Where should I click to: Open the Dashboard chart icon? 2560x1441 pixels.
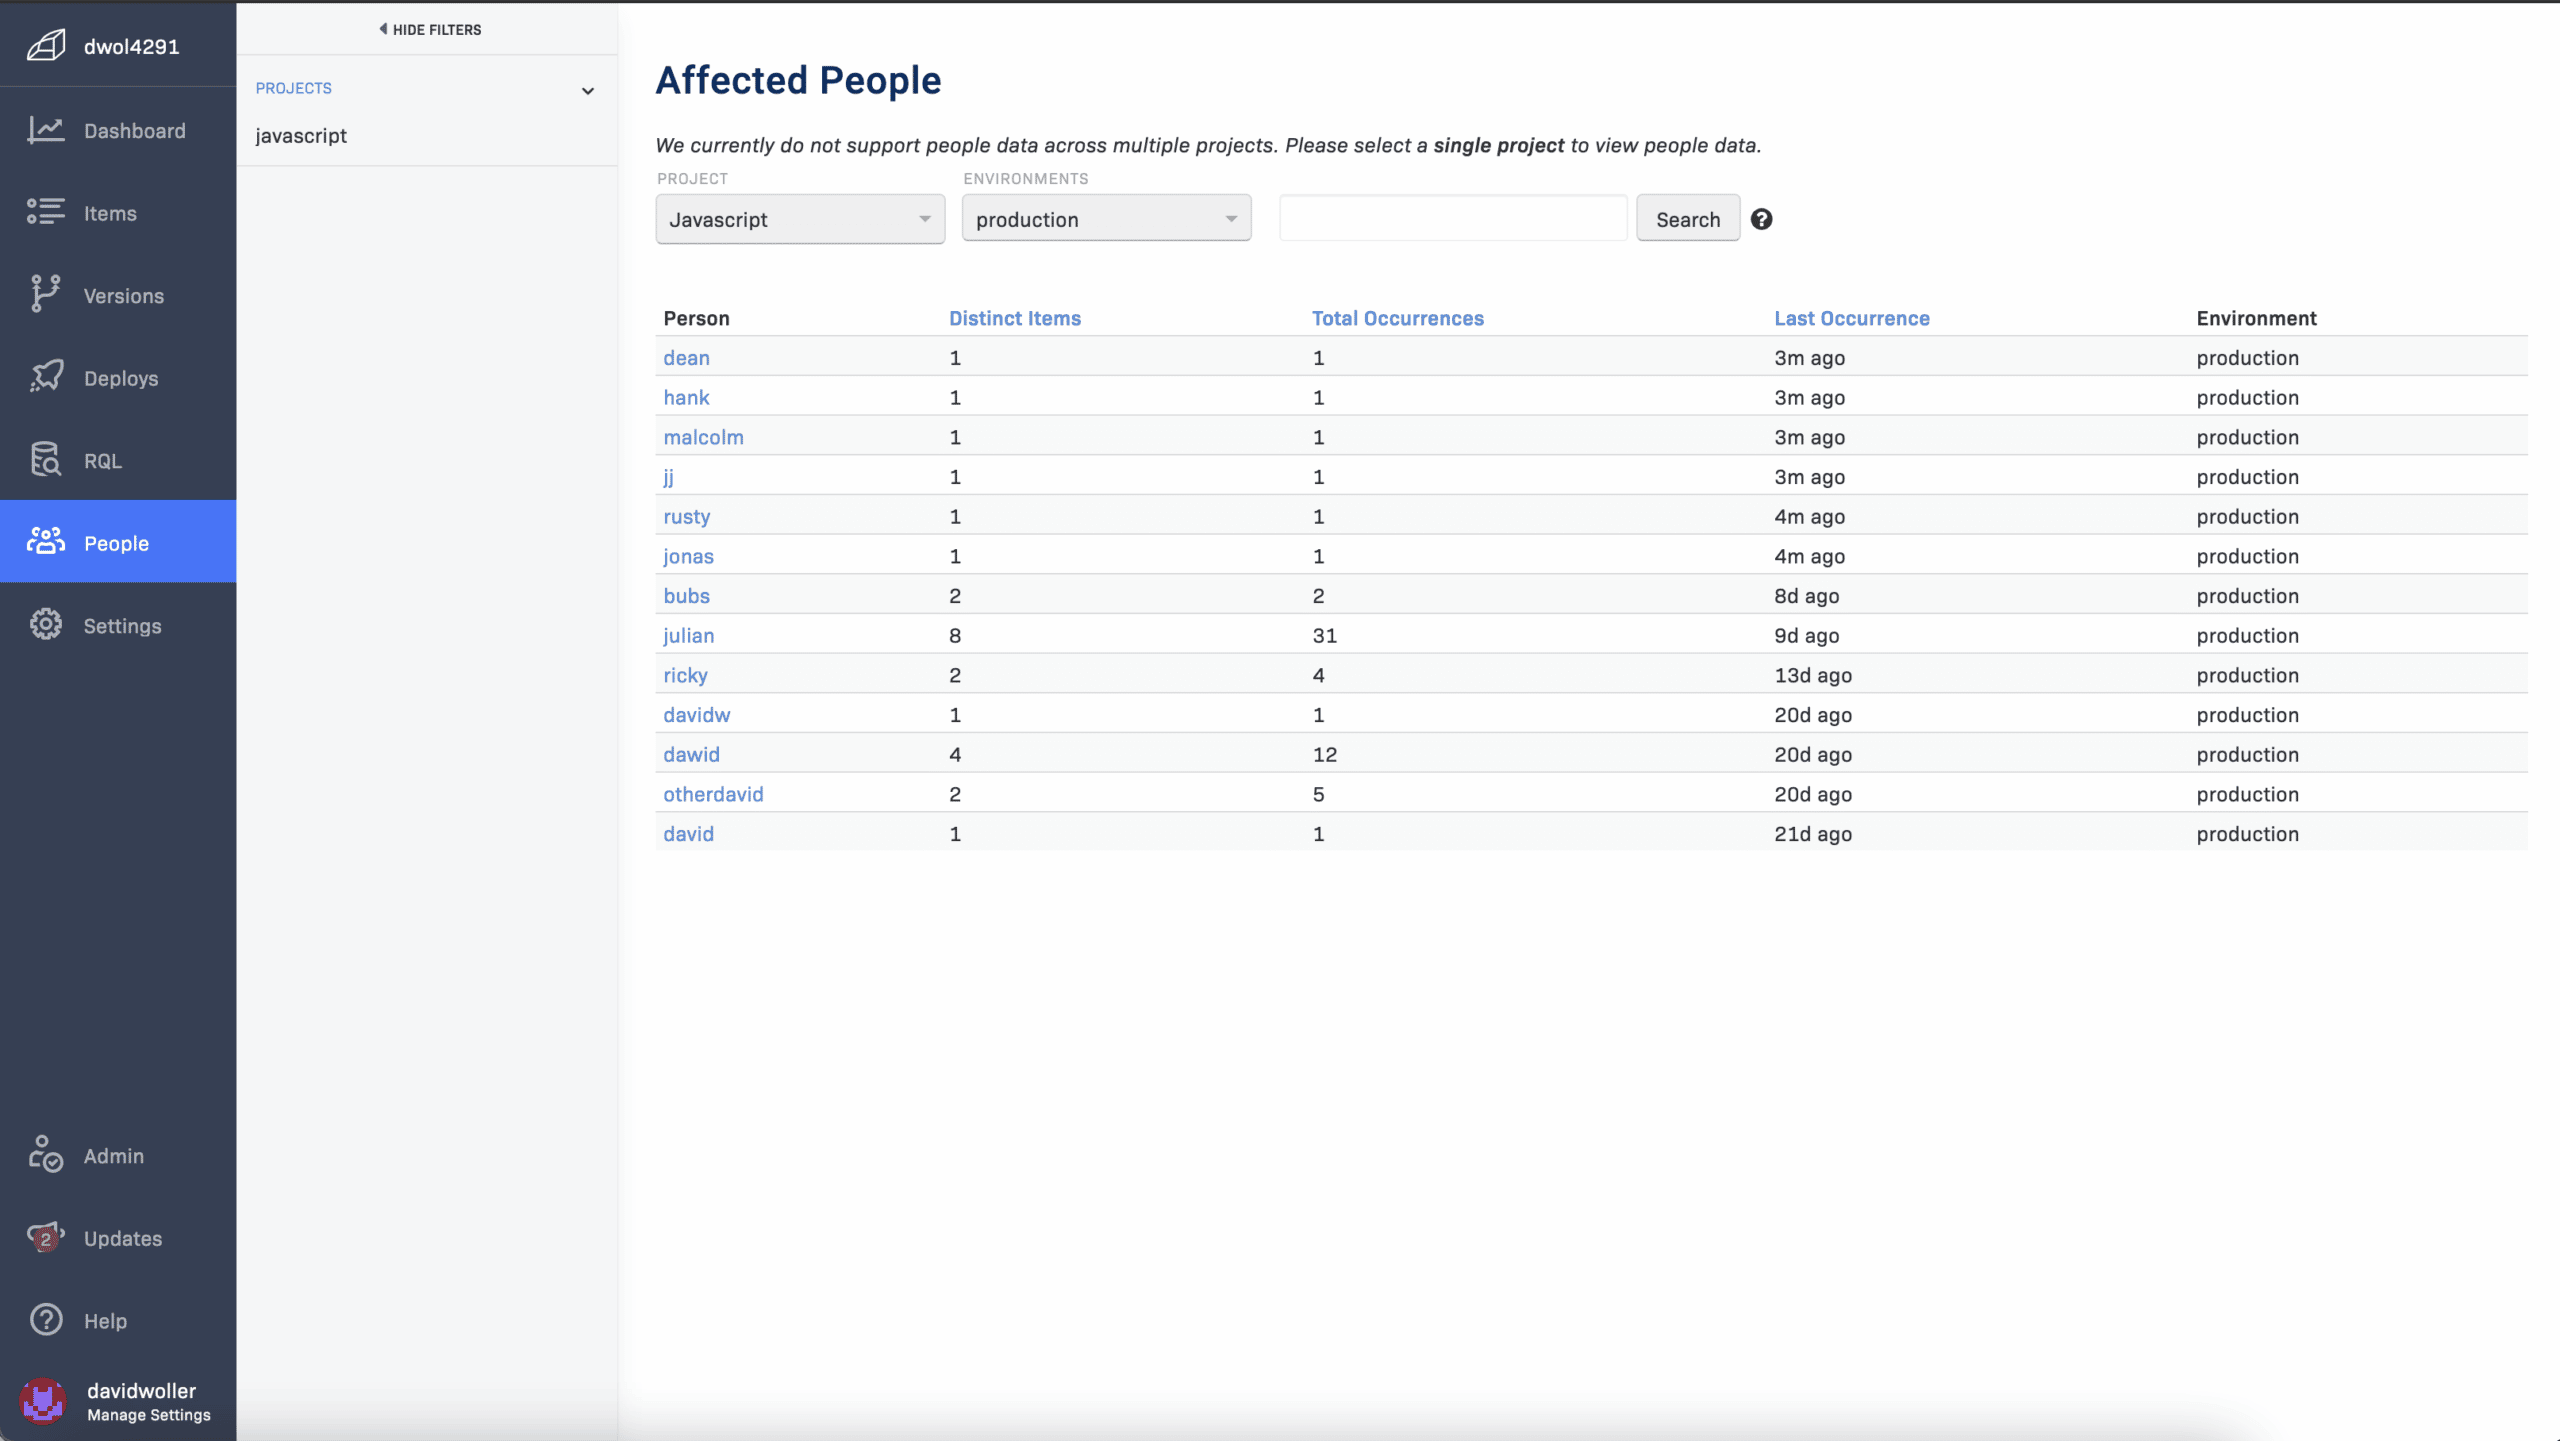pyautogui.click(x=46, y=130)
